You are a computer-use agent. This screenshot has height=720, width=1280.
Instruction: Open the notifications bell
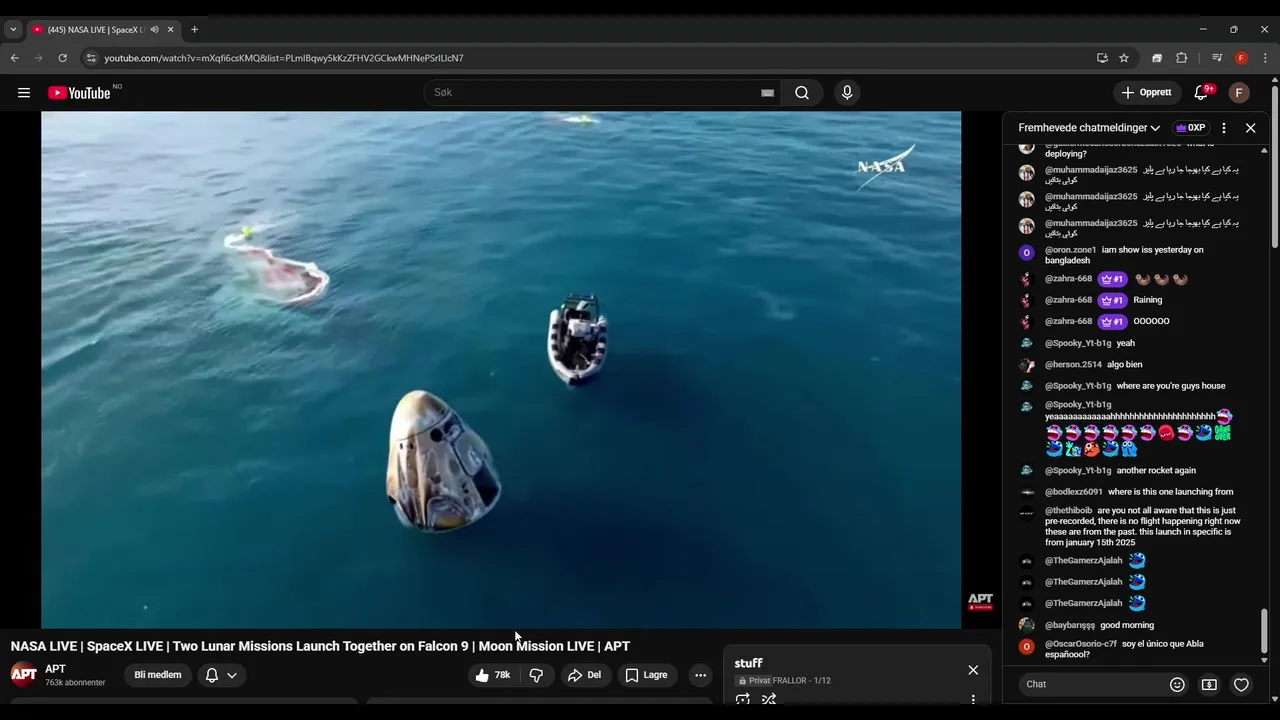[1202, 93]
